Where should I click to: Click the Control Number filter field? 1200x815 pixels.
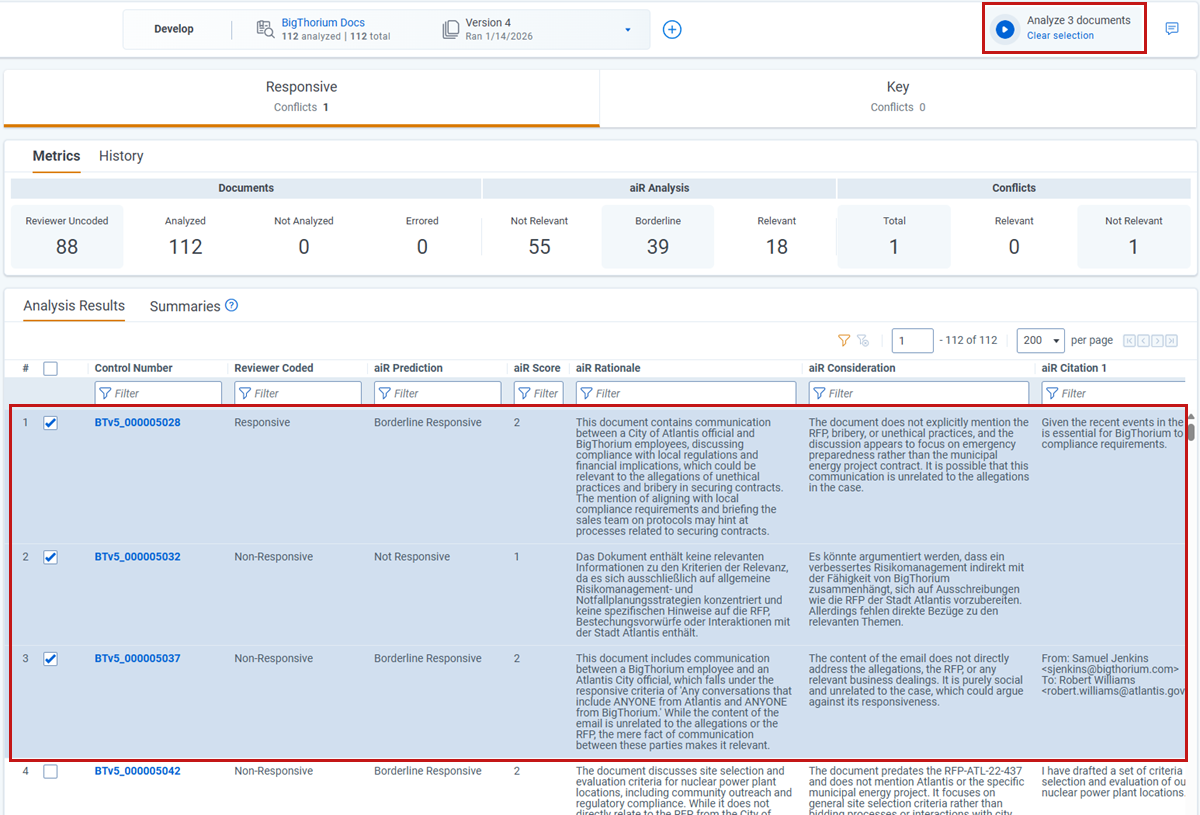pyautogui.click(x=158, y=393)
